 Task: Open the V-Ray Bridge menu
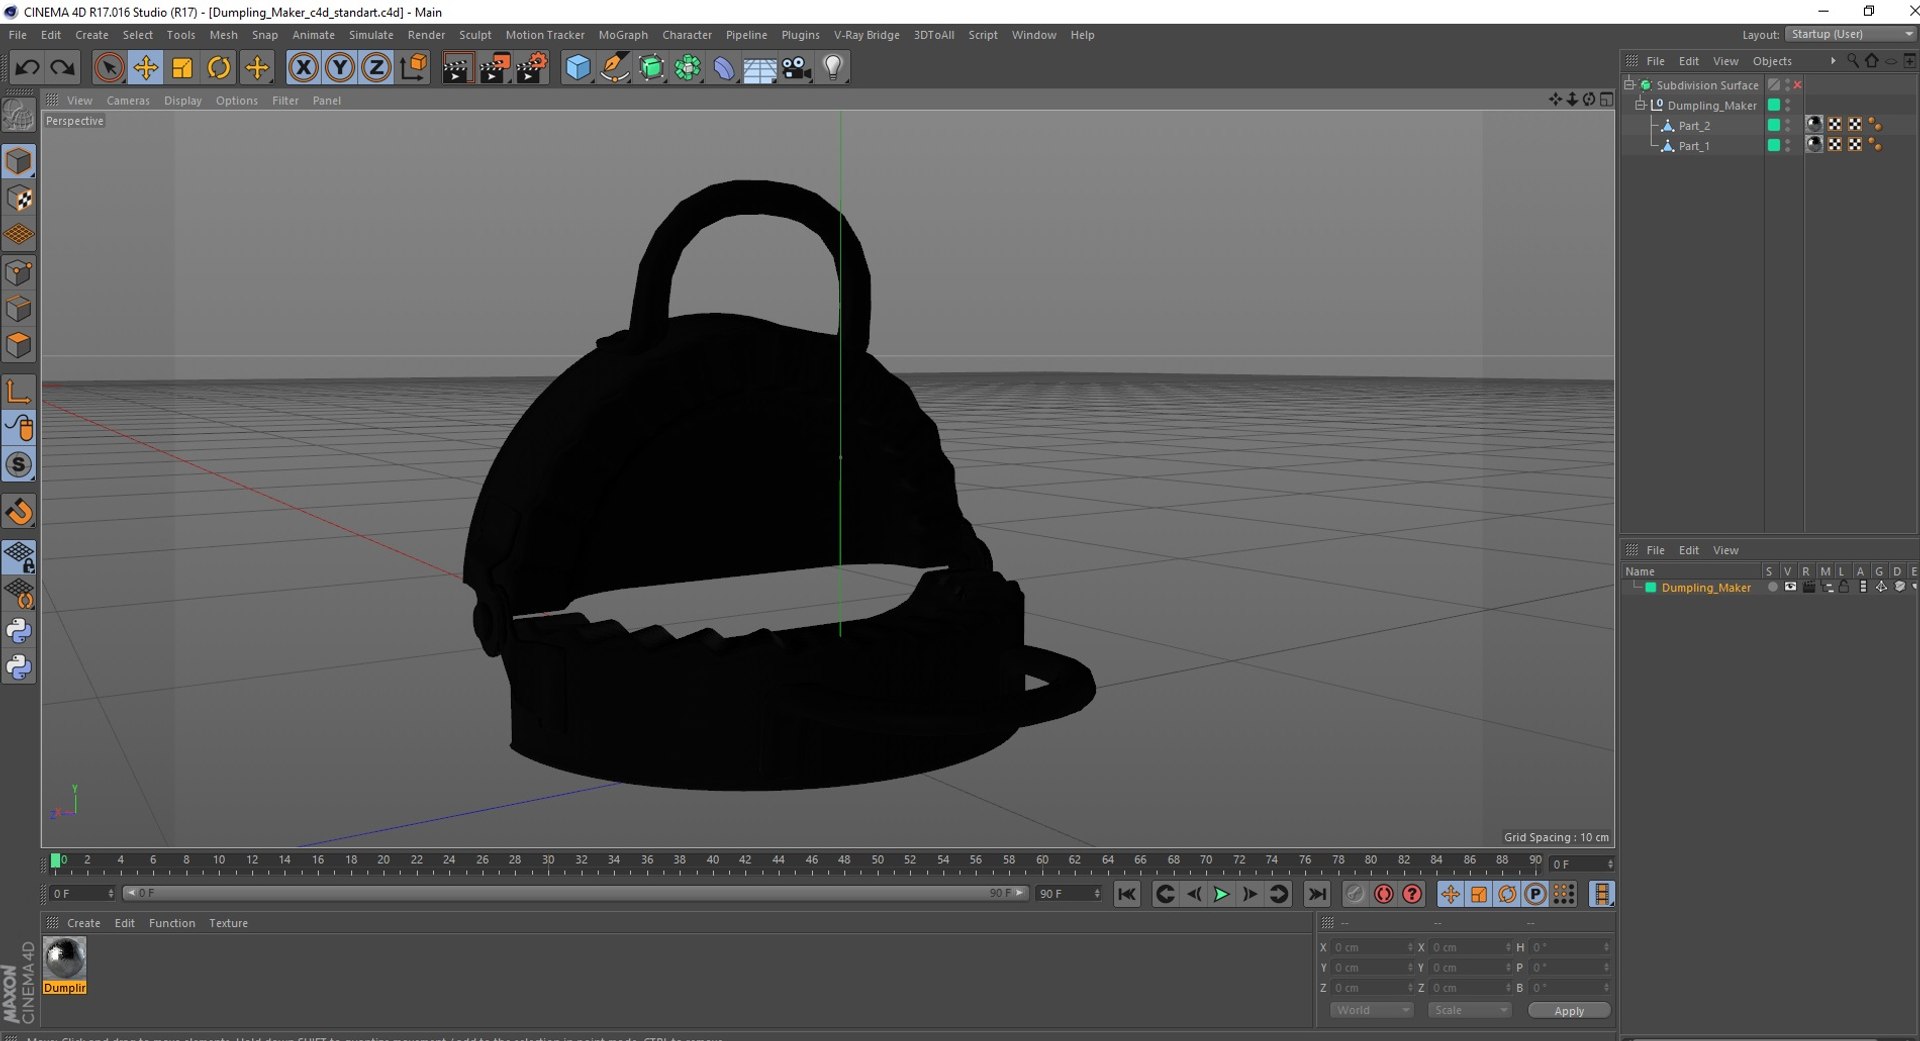867,35
